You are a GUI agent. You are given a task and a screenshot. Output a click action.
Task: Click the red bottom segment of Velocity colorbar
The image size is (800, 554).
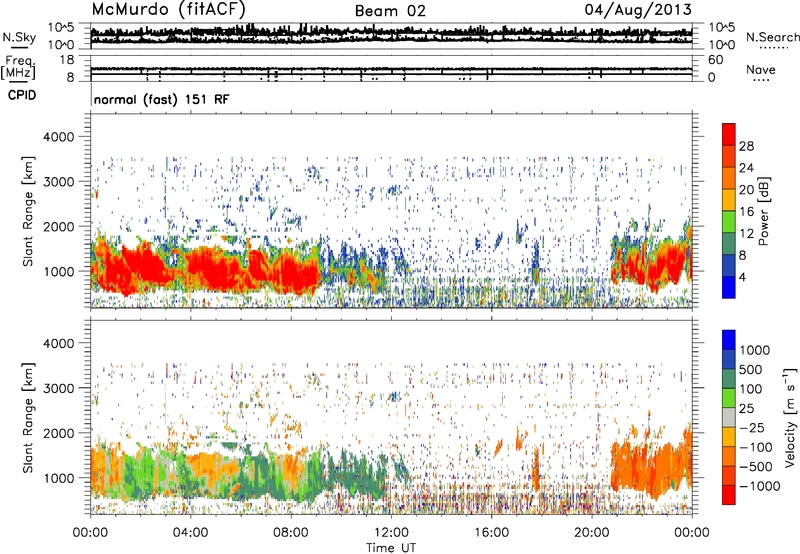(x=729, y=495)
